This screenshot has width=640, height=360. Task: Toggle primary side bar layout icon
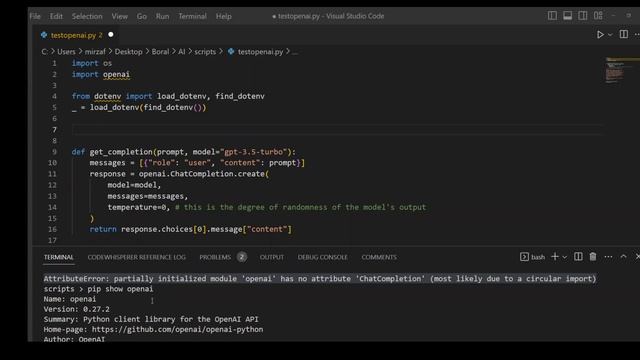pos(552,16)
